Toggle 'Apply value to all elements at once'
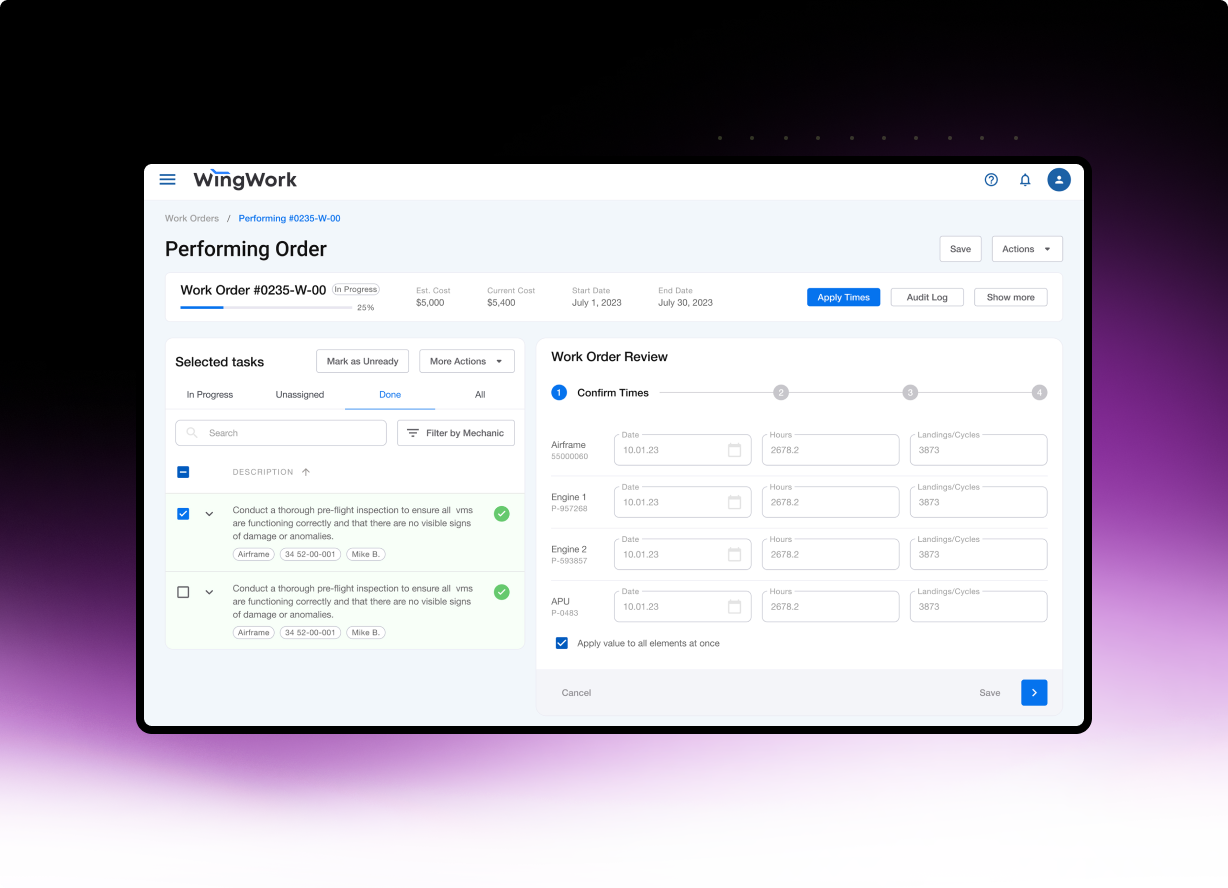Screen dimensions: 1228x888 point(562,643)
